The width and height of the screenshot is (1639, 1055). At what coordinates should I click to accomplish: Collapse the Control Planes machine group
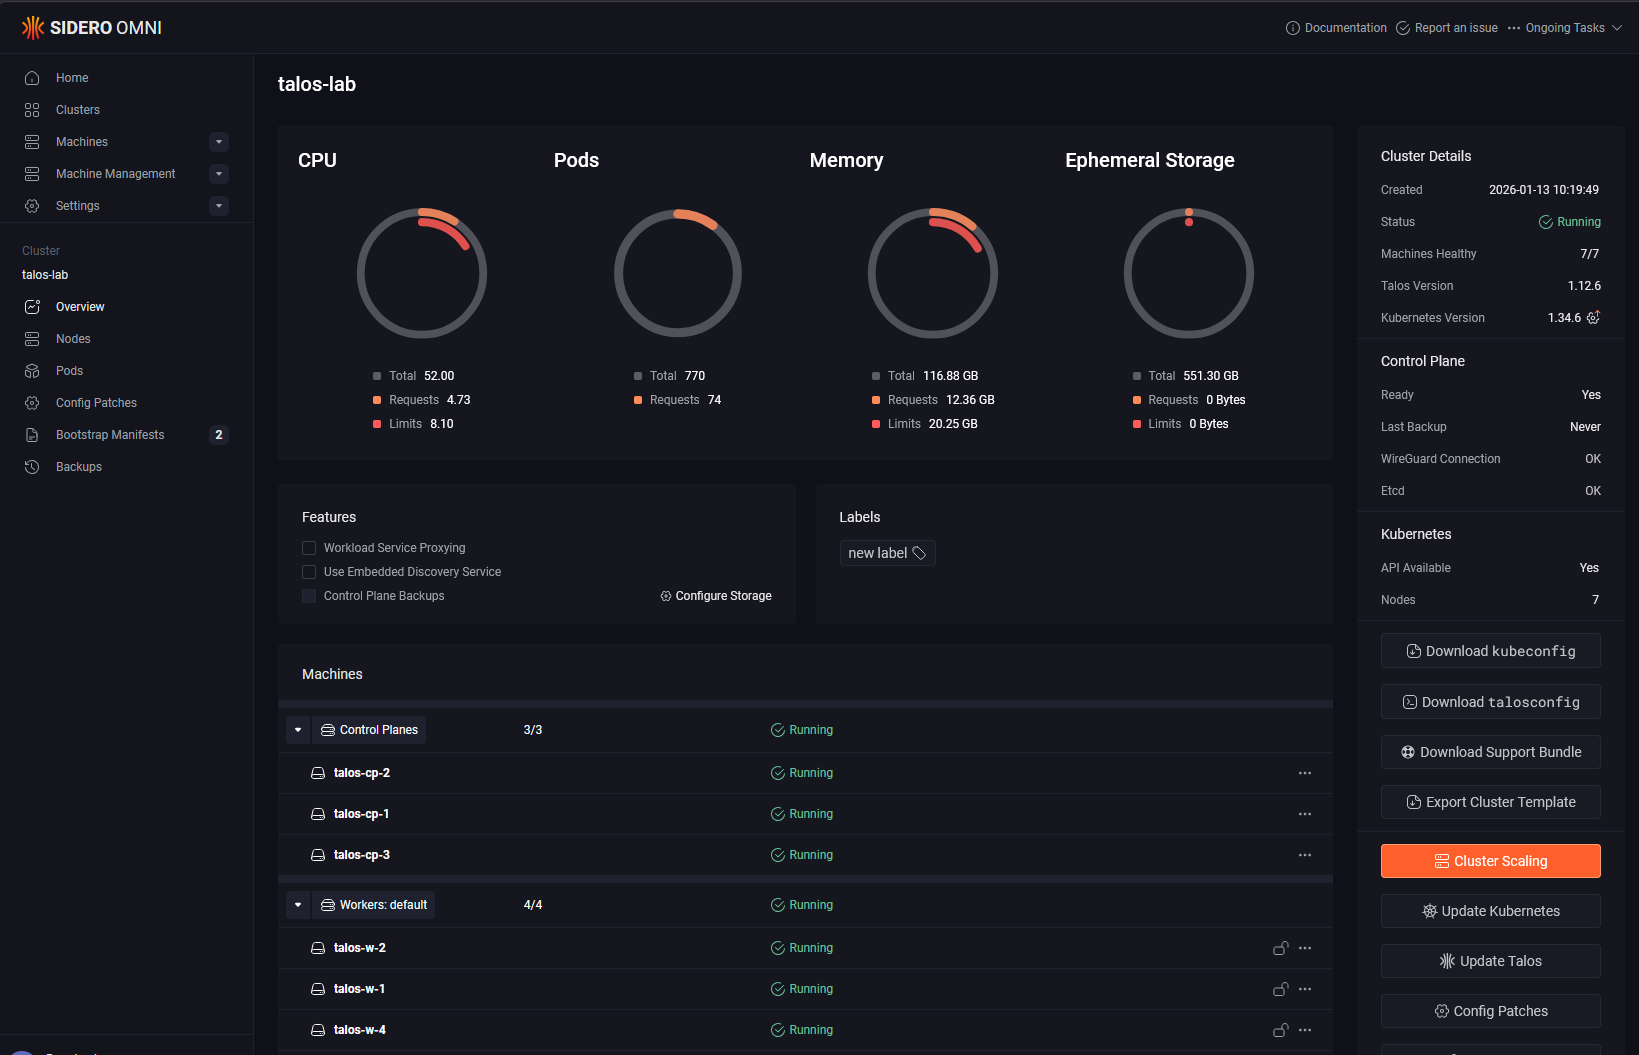click(298, 730)
